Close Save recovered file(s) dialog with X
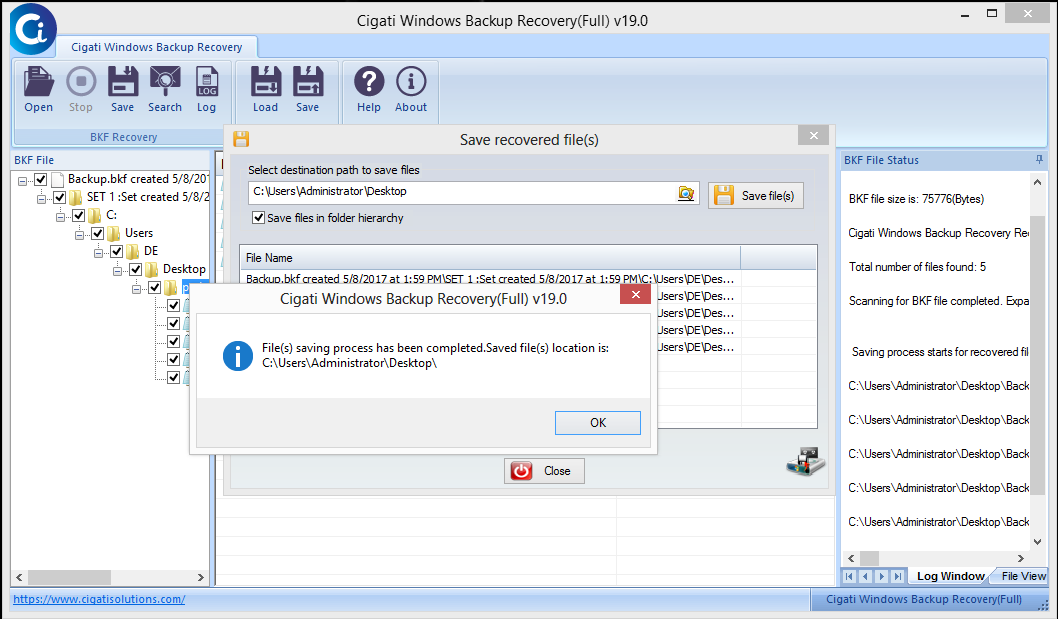The height and width of the screenshot is (619, 1058). pyautogui.click(x=813, y=135)
